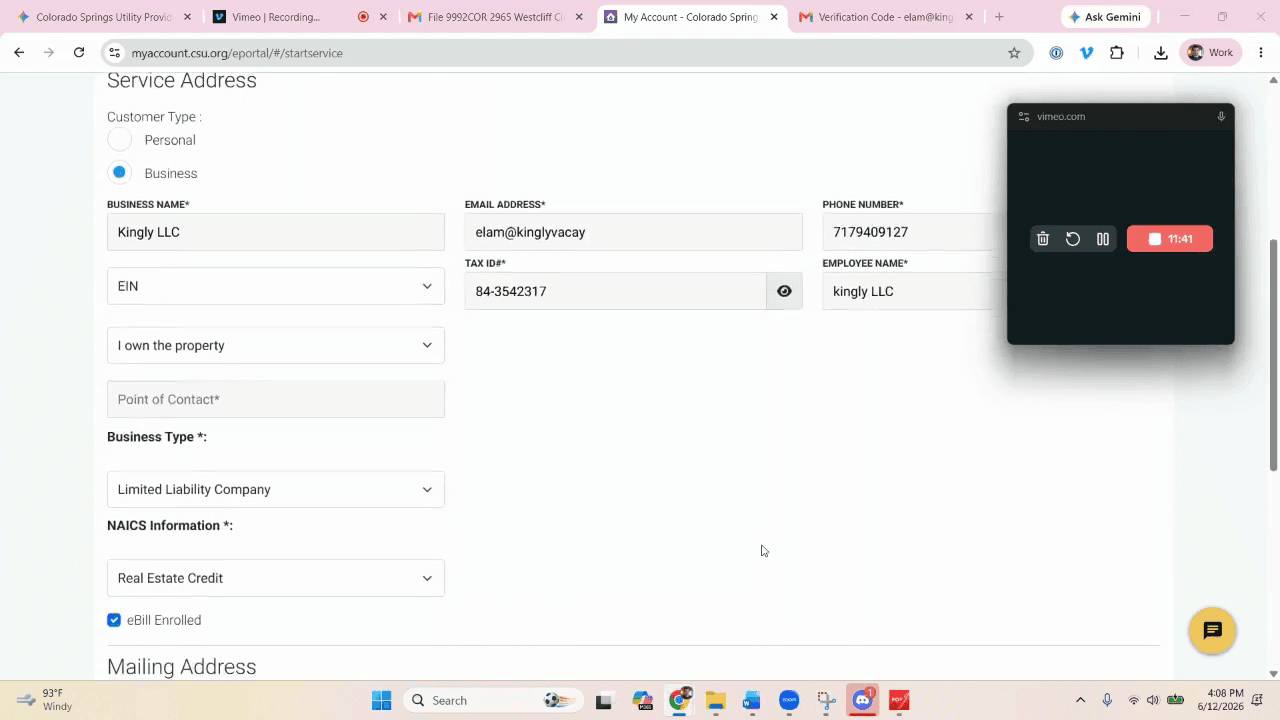Delete the Vimeo recording with trash icon
The height and width of the screenshot is (720, 1280).
tap(1043, 239)
